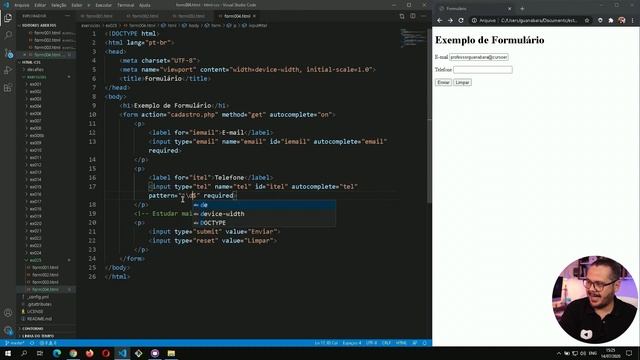Open the Executar menu
The image size is (640, 360).
point(103,5)
